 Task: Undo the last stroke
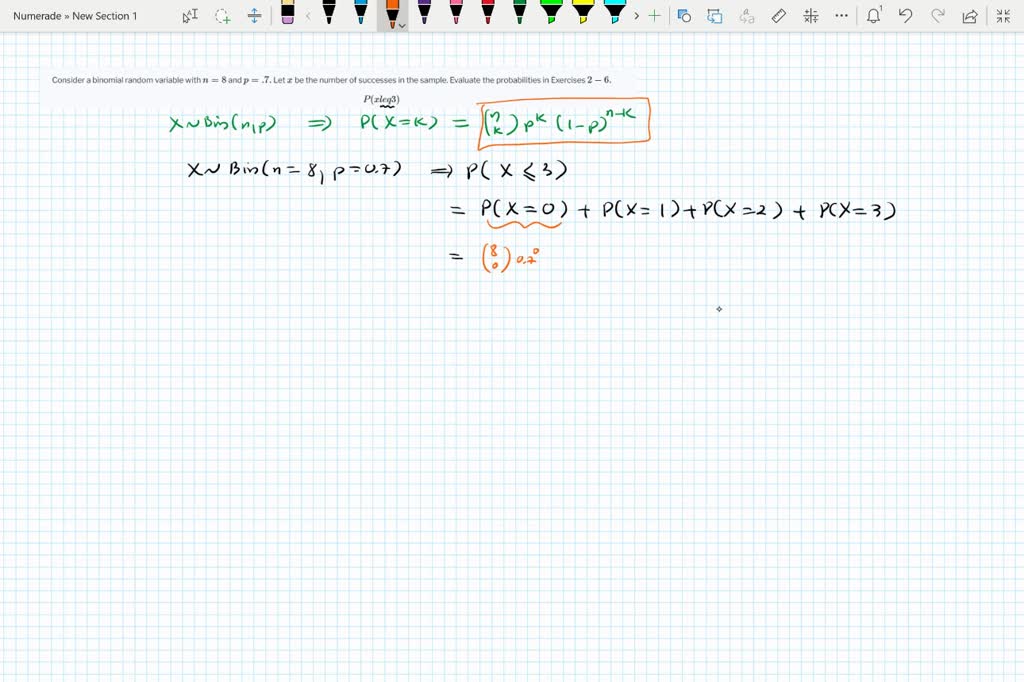point(906,15)
